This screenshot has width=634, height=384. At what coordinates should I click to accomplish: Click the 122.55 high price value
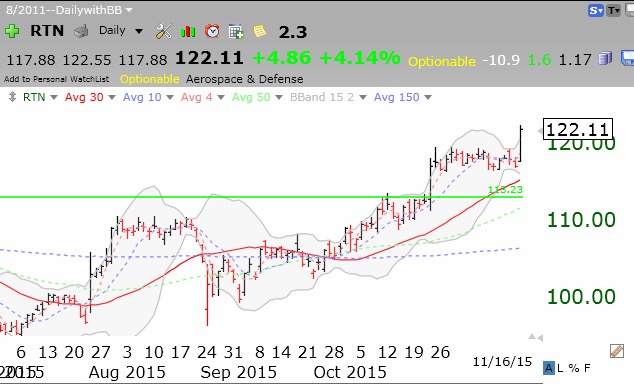[87, 60]
